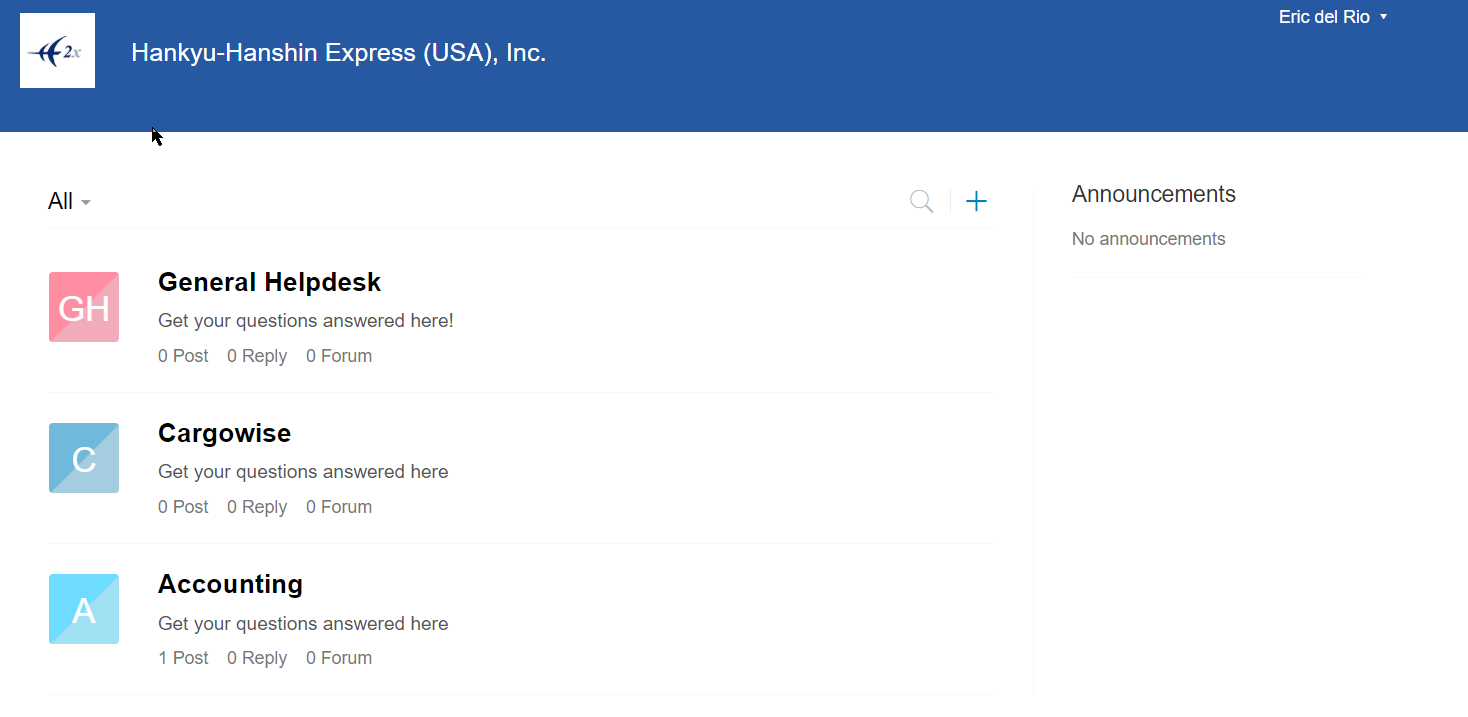Image resolution: width=1468 pixels, height=717 pixels.
Task: Click the GH General Helpdesk avatar
Action: 84,307
